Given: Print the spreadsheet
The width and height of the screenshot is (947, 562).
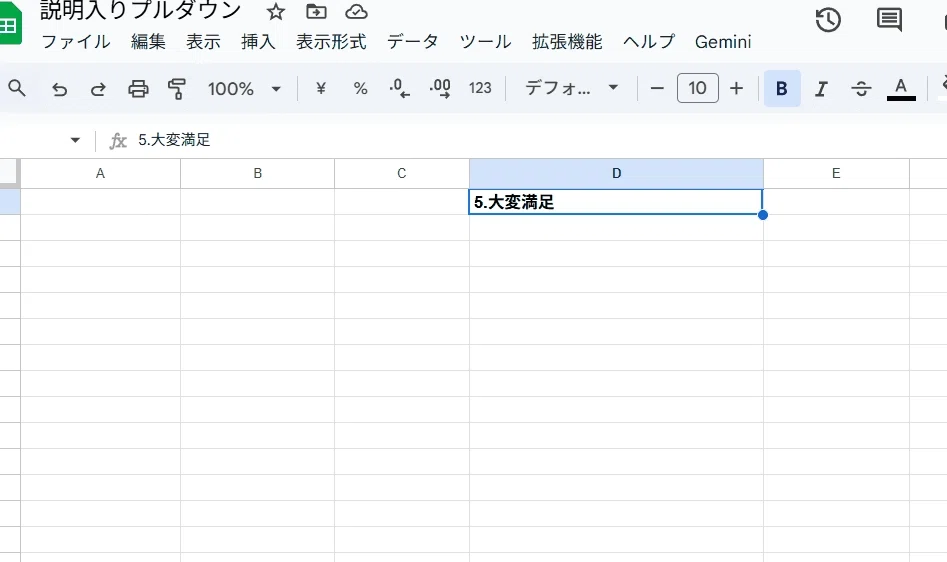Looking at the screenshot, I should point(138,89).
